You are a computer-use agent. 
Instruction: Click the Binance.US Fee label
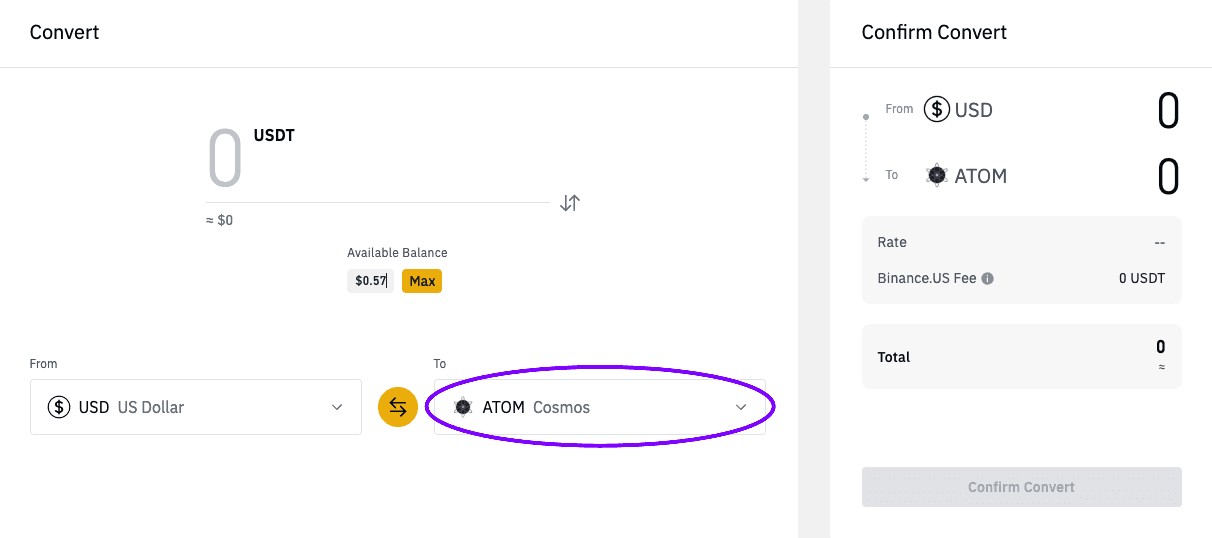click(926, 279)
